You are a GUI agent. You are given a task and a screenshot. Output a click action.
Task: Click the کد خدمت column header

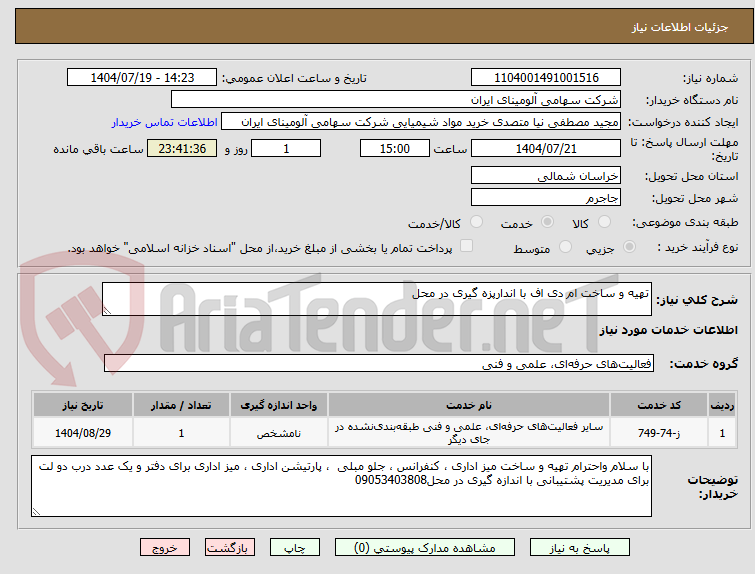click(658, 405)
